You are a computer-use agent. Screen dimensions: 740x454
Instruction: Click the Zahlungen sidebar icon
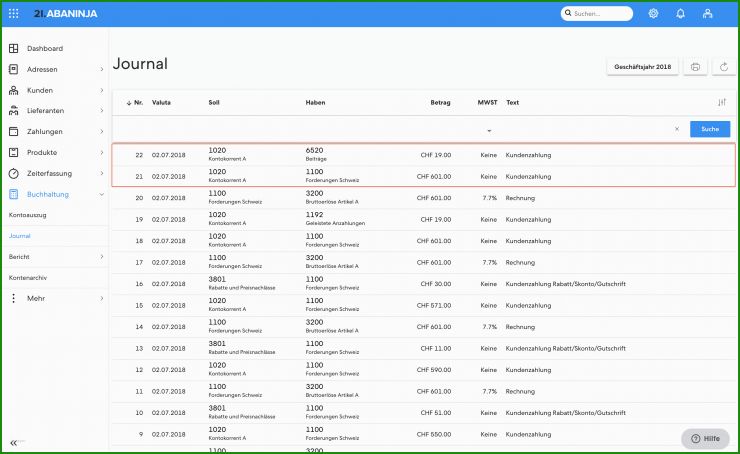pos(14,131)
